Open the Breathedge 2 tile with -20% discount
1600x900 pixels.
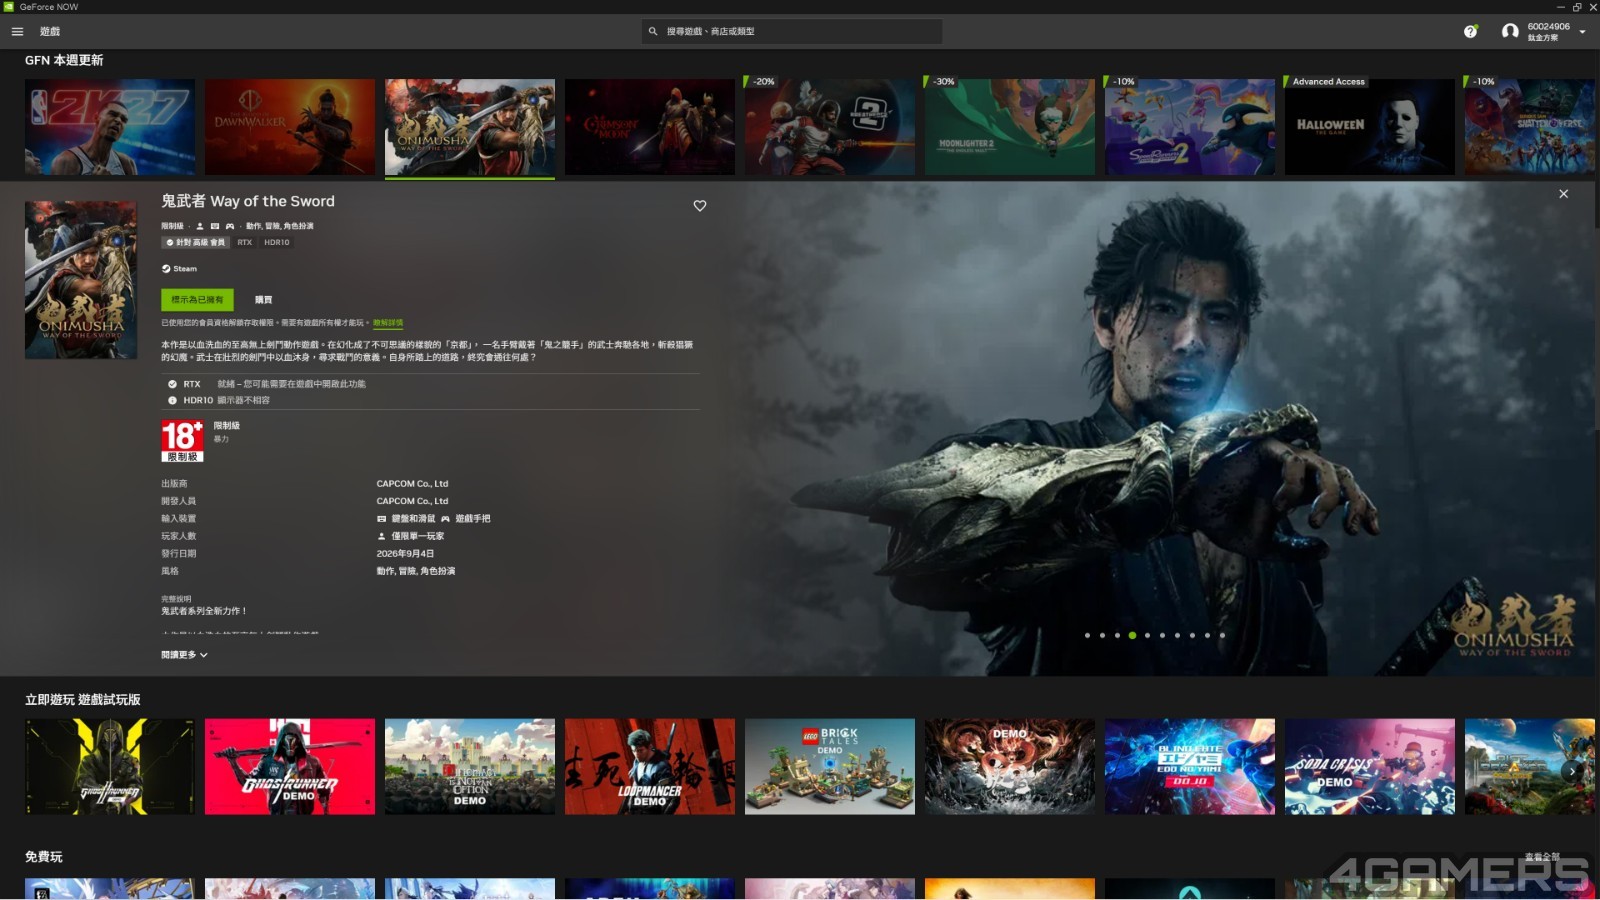click(830, 127)
